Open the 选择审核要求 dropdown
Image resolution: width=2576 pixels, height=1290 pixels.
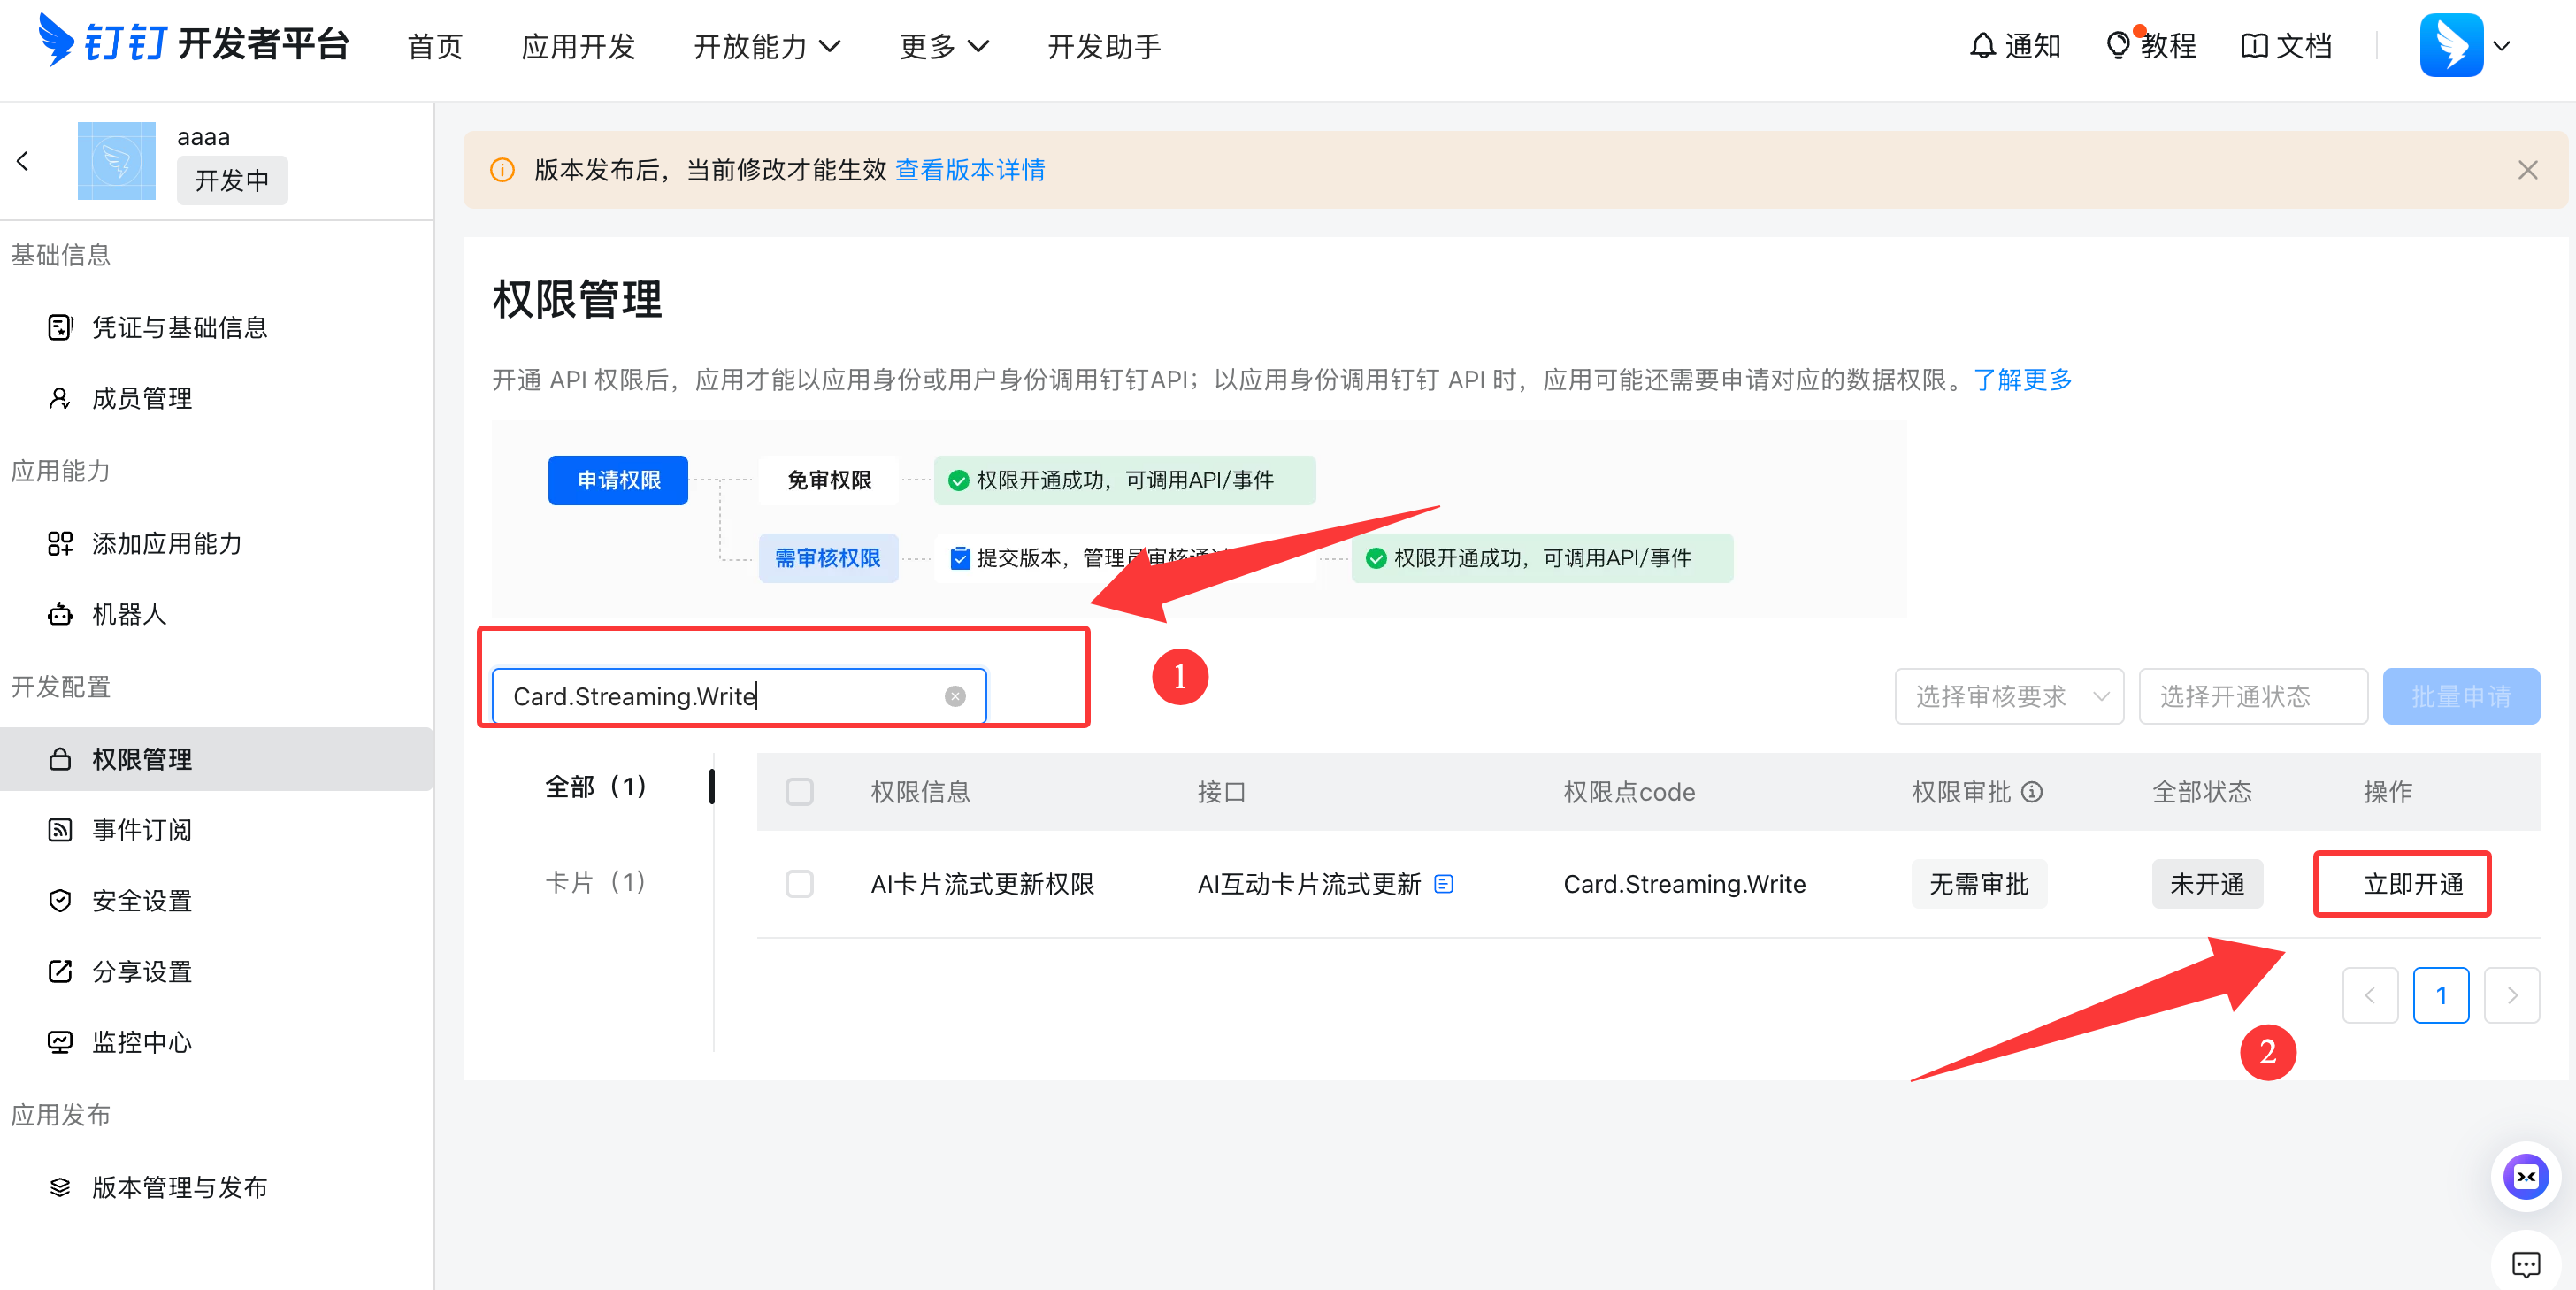tap(2008, 696)
